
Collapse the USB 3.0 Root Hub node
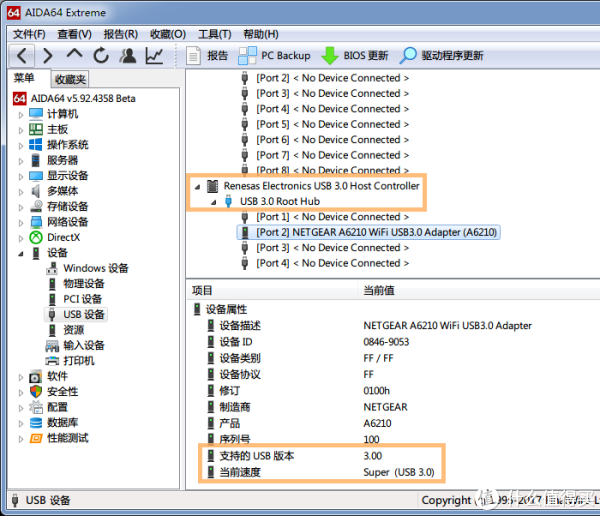pos(214,202)
